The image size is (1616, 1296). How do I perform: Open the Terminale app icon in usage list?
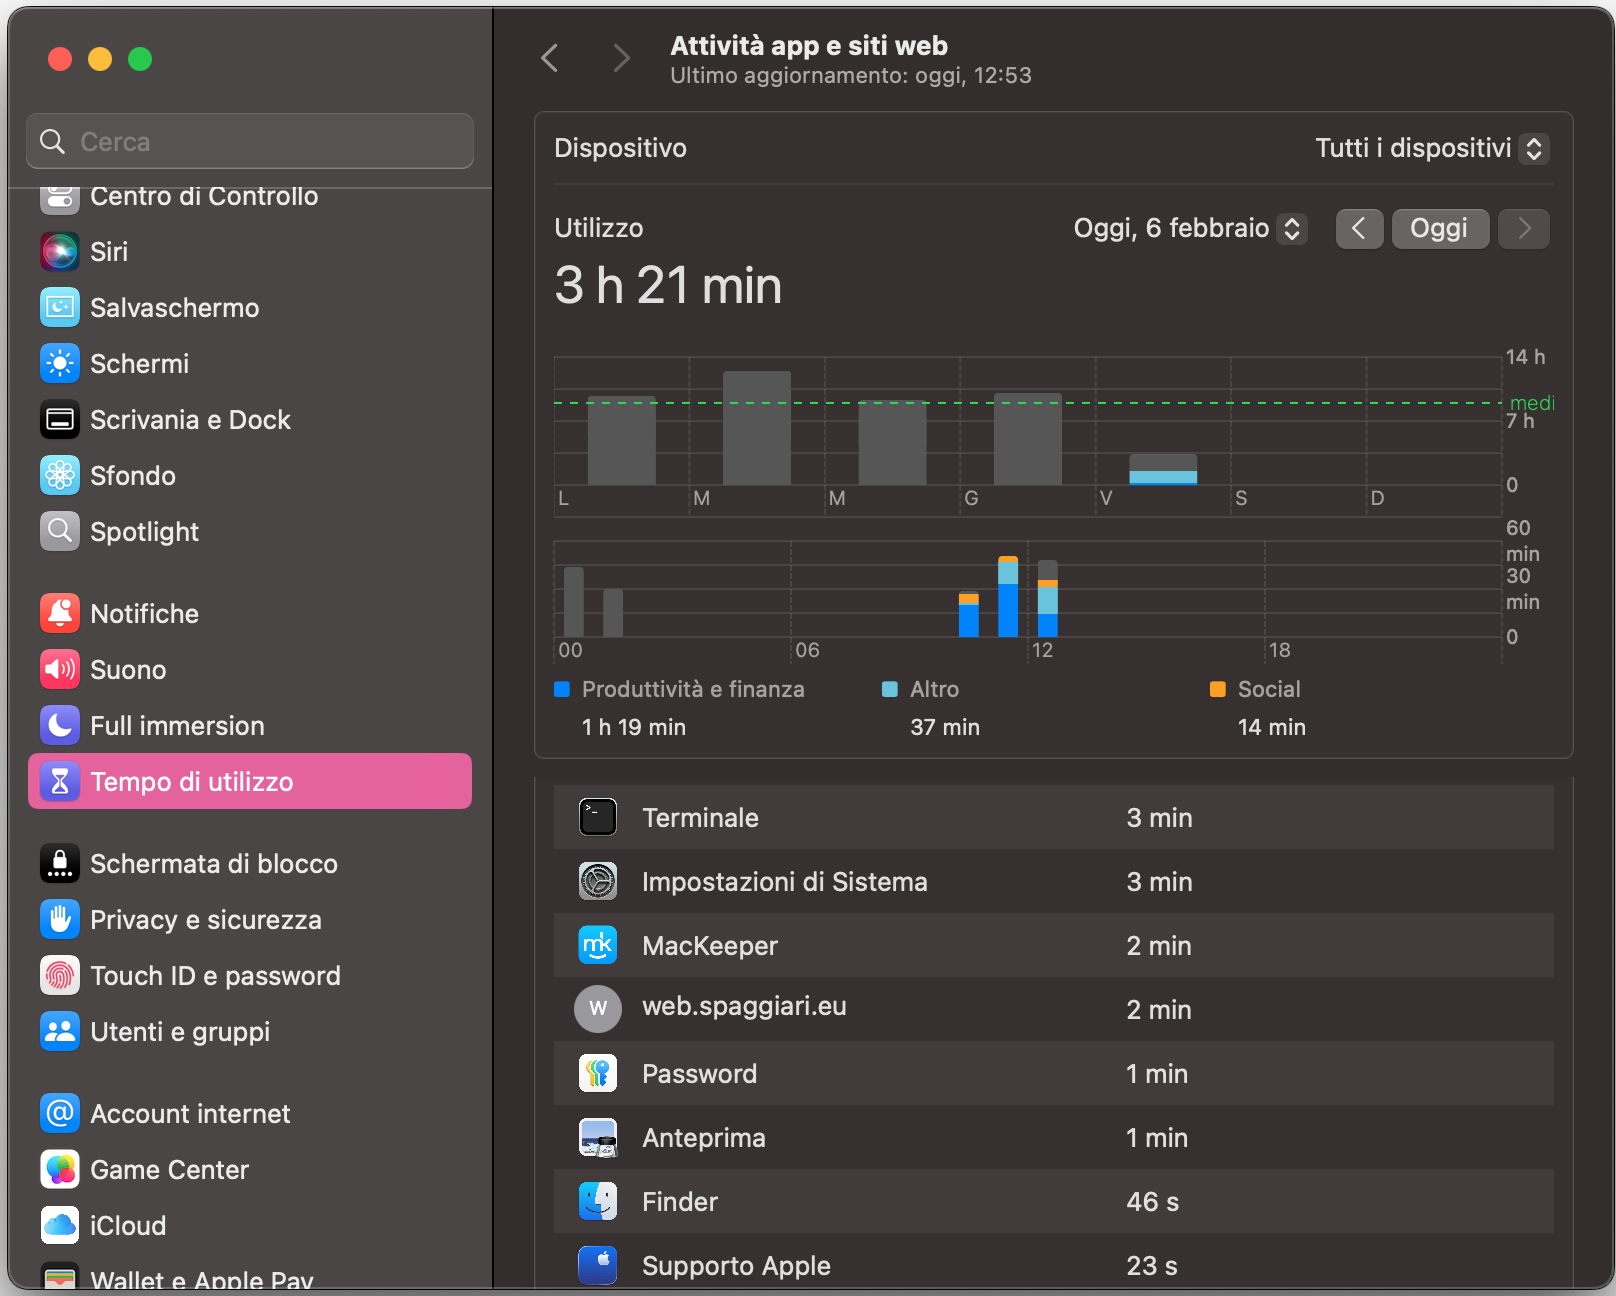pyautogui.click(x=597, y=817)
